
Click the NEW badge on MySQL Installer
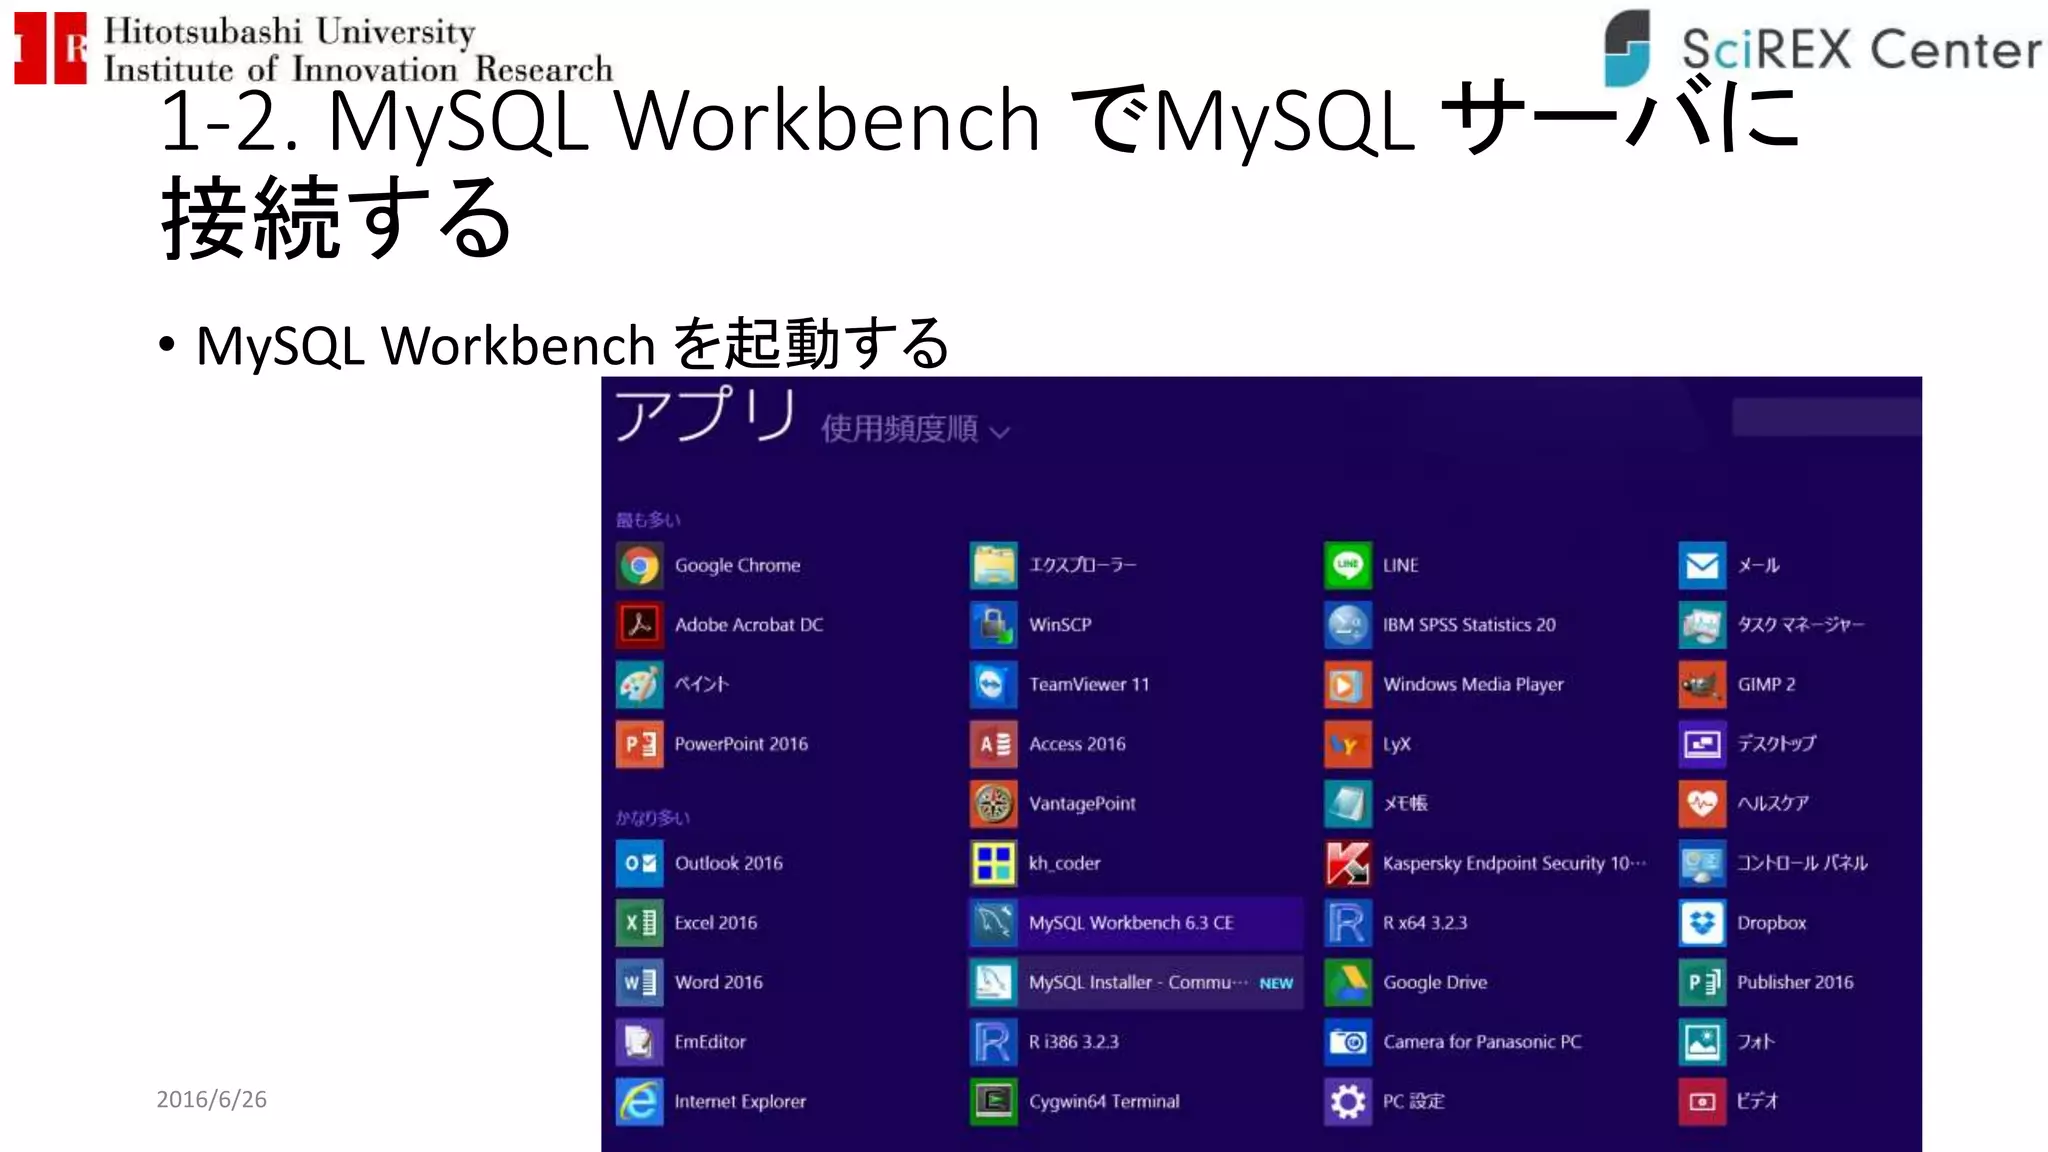tap(1276, 984)
